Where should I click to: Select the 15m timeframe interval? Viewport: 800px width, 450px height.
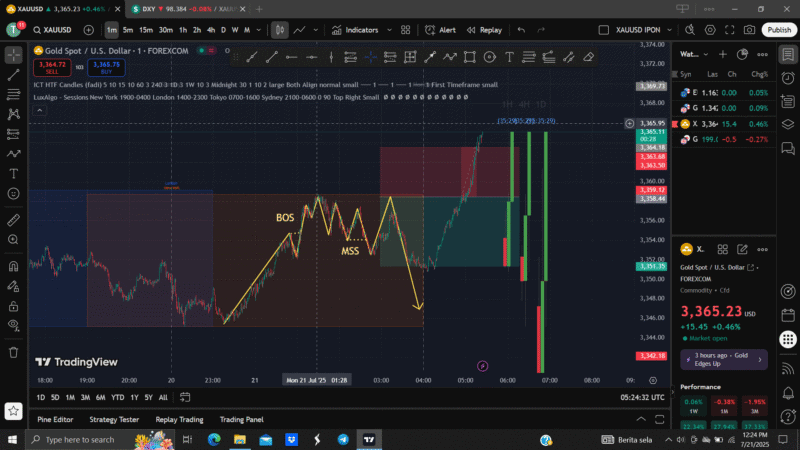point(145,30)
